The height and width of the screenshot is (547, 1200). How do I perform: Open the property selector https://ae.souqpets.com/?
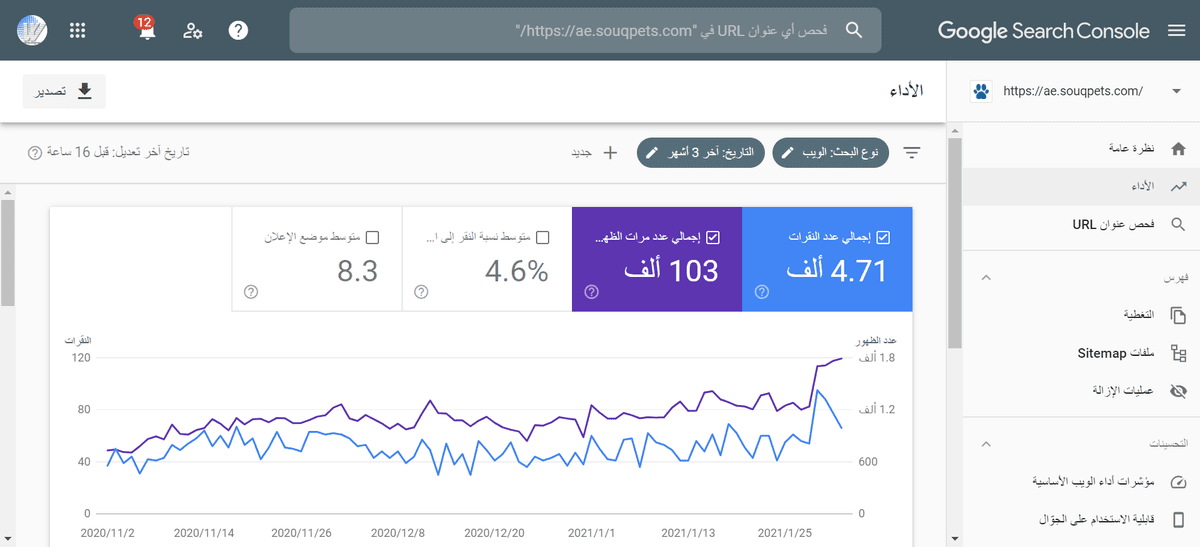(x=1073, y=91)
